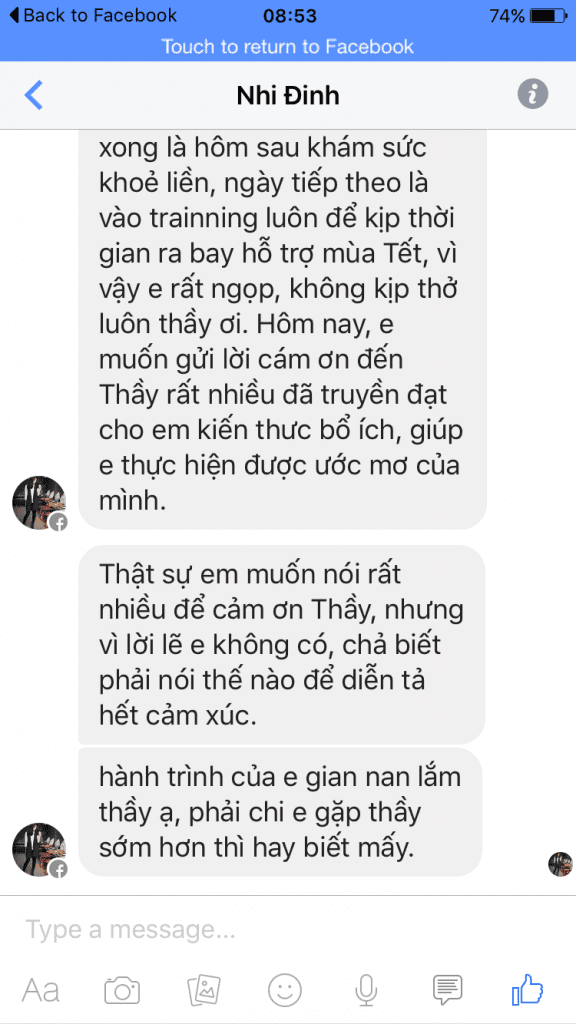Tap the Type a message field
The height and width of the screenshot is (1024, 576).
pos(288,929)
